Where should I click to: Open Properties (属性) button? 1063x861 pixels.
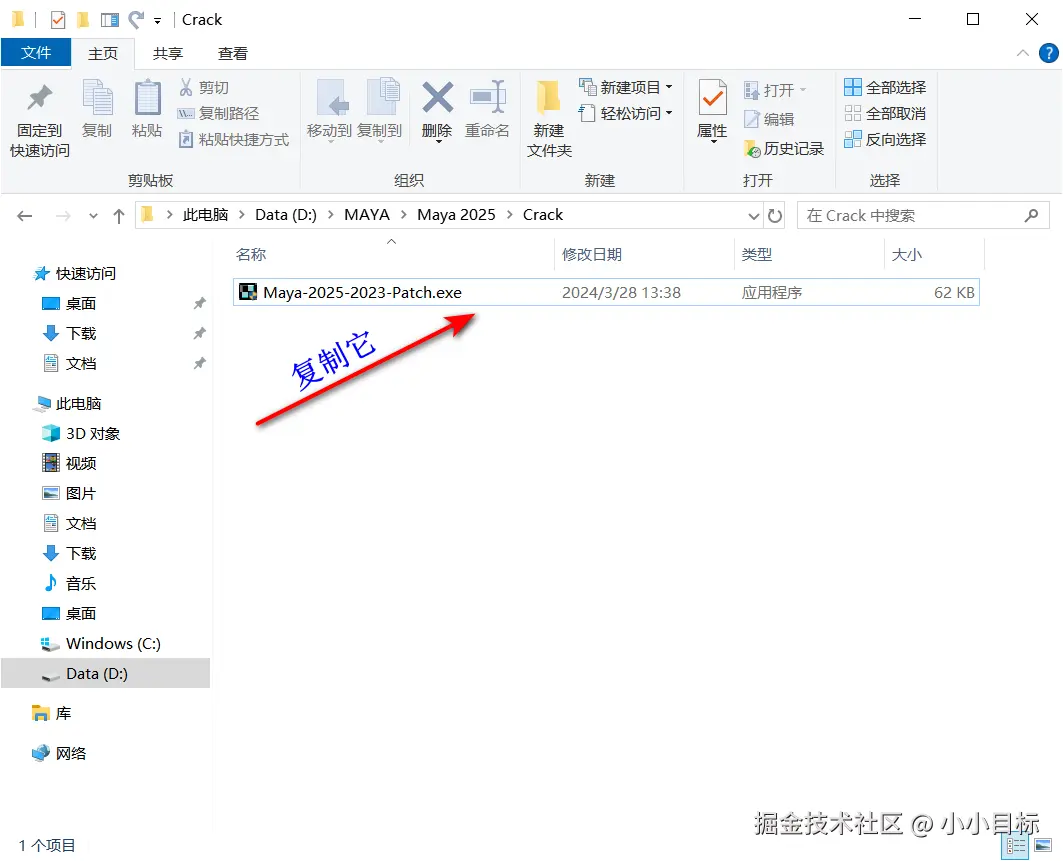click(713, 111)
